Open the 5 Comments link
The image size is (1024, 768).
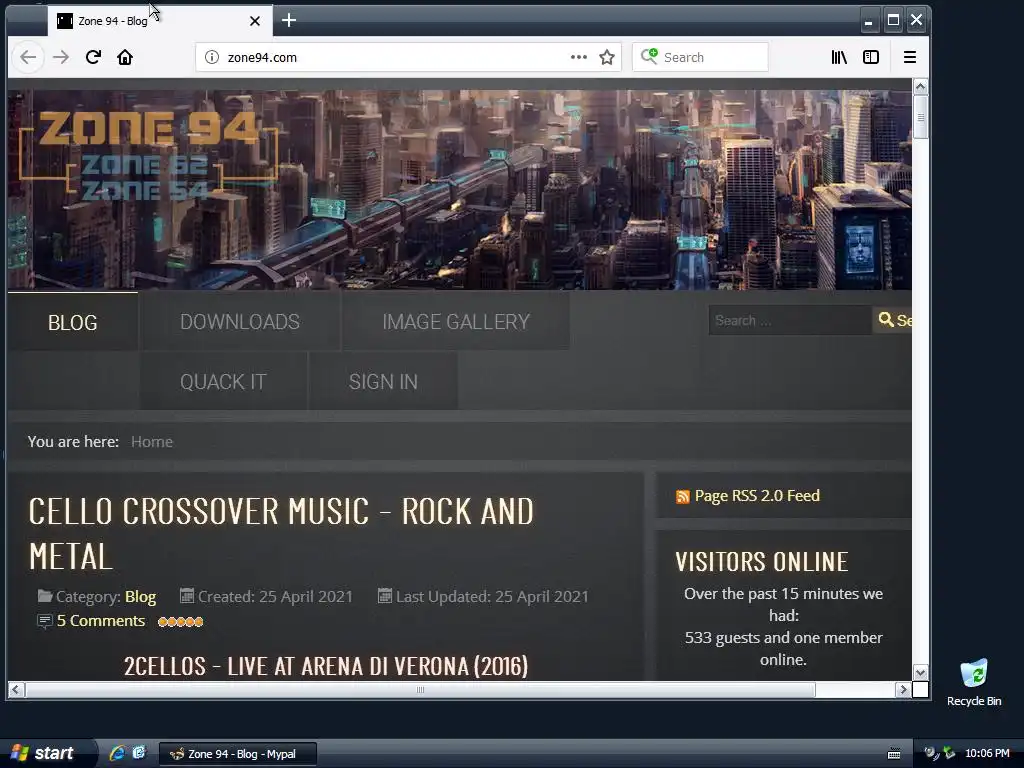101,621
